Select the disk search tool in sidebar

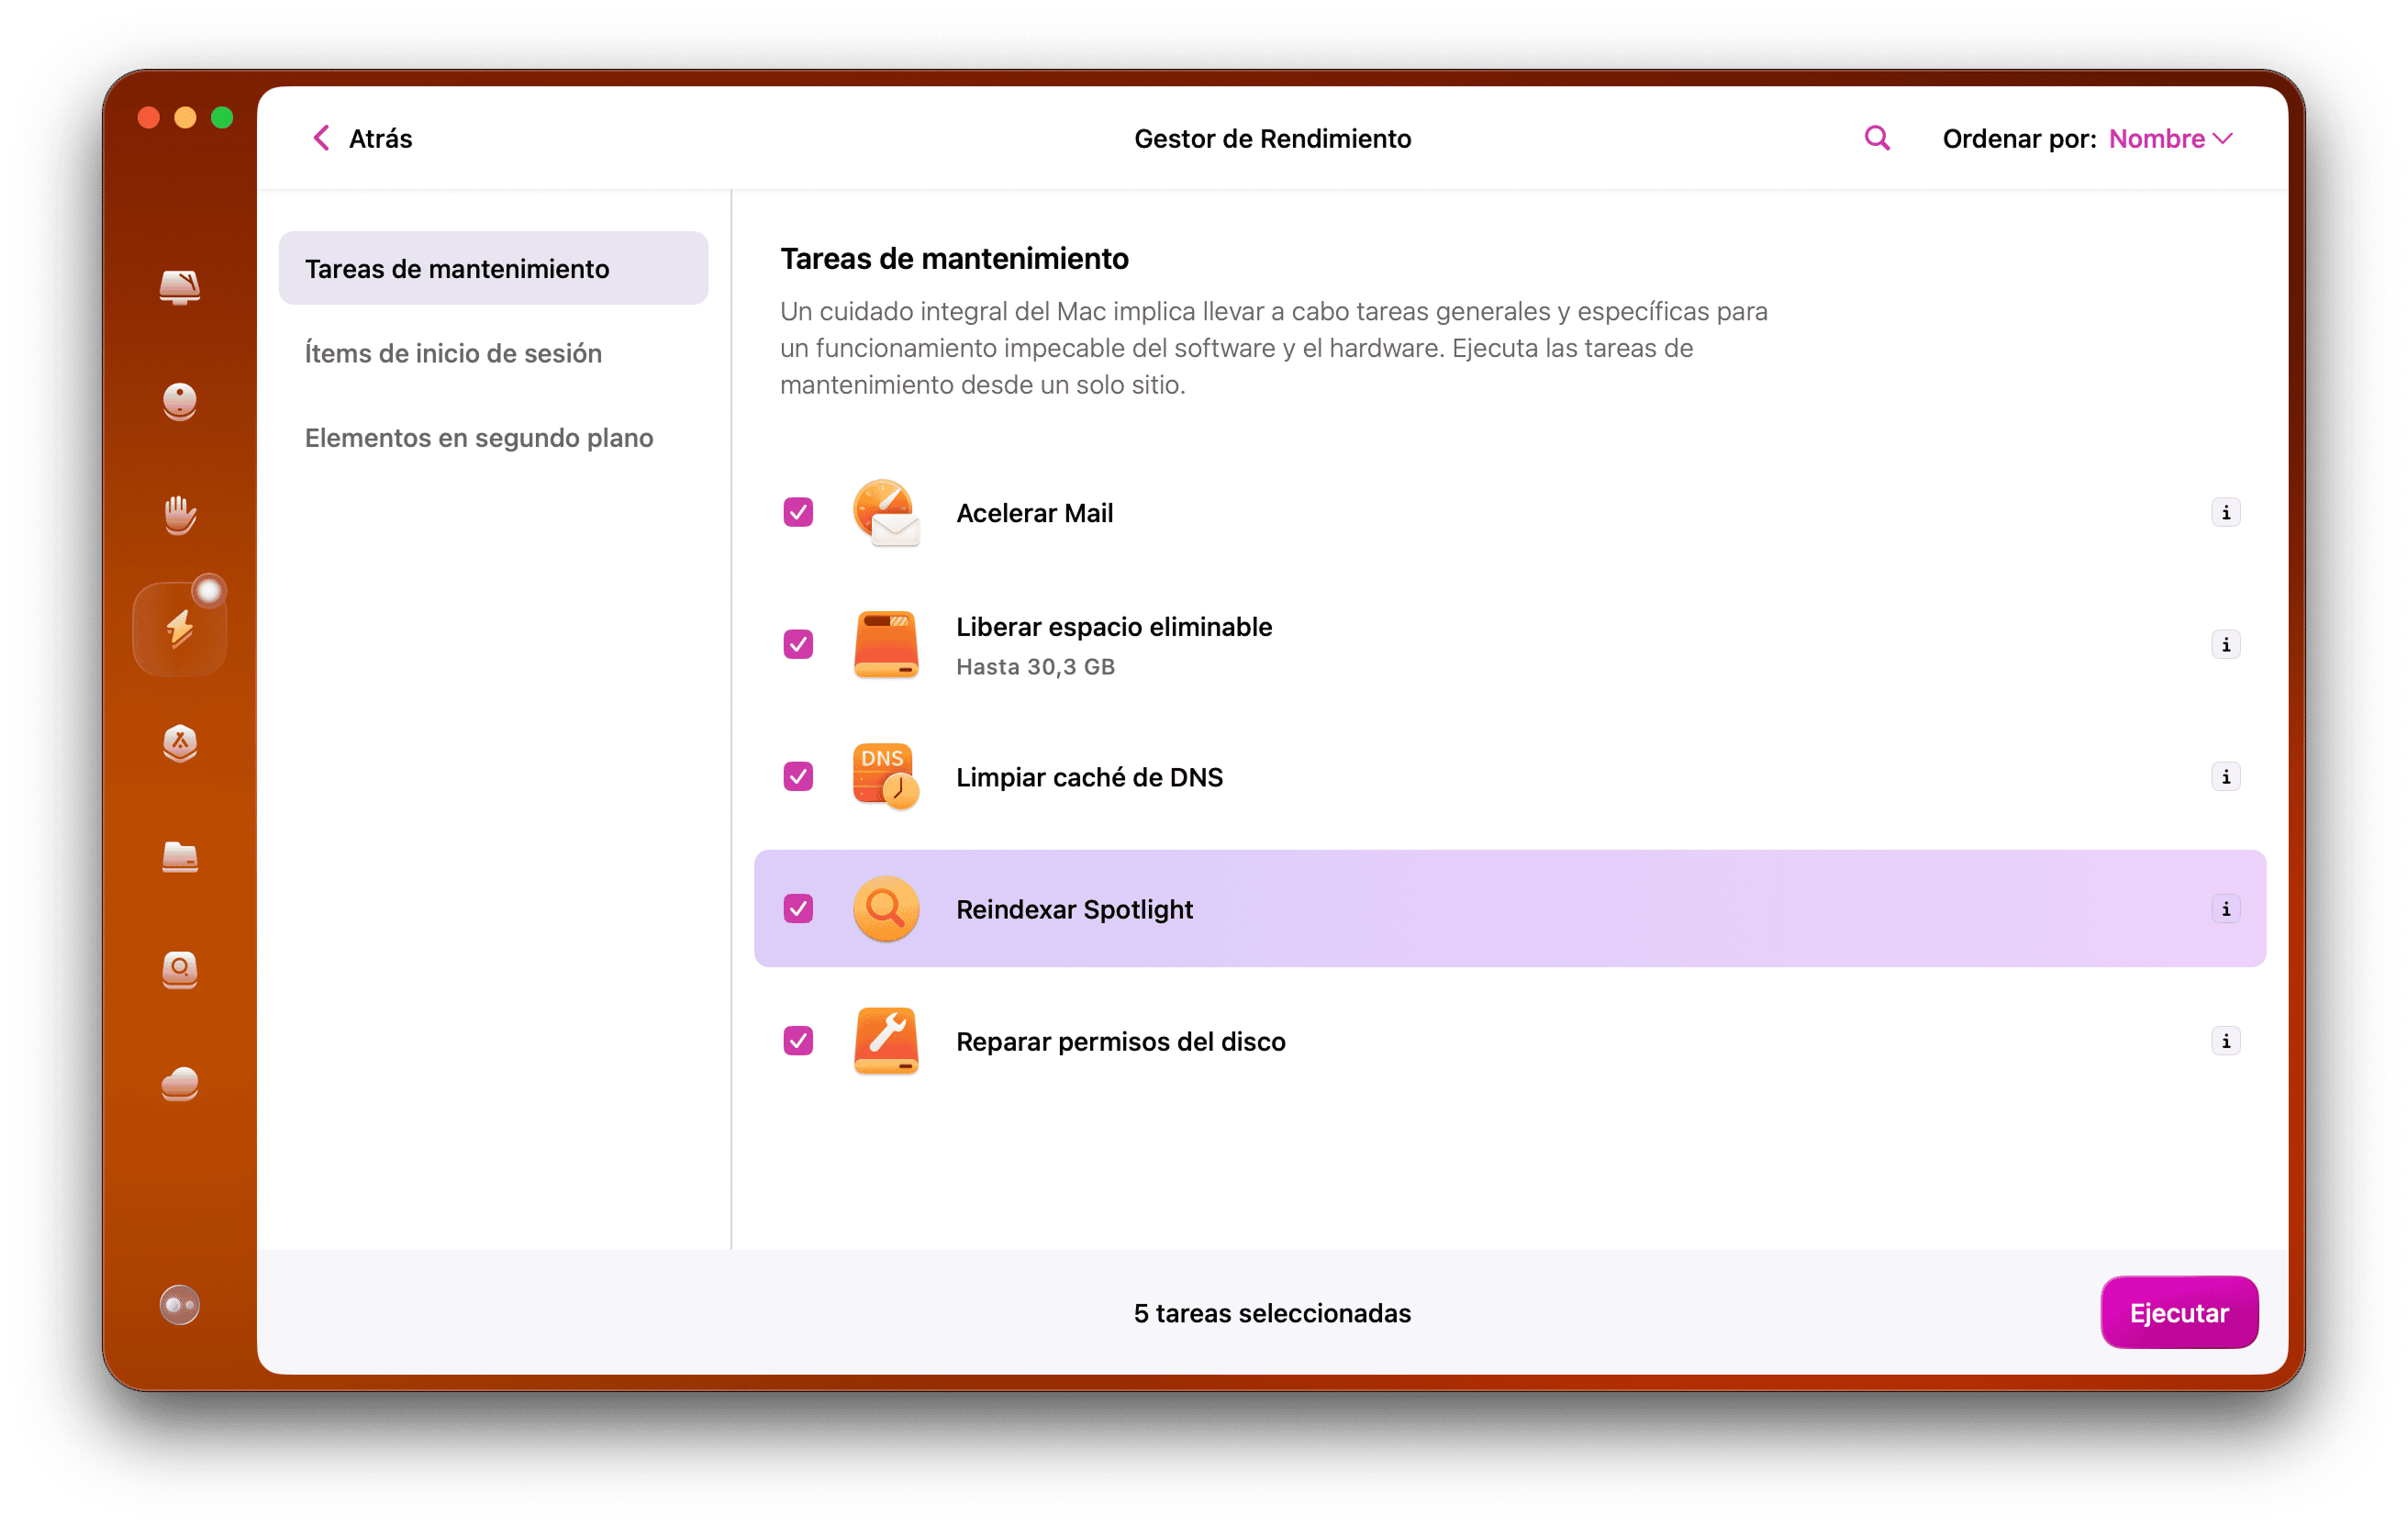(180, 971)
